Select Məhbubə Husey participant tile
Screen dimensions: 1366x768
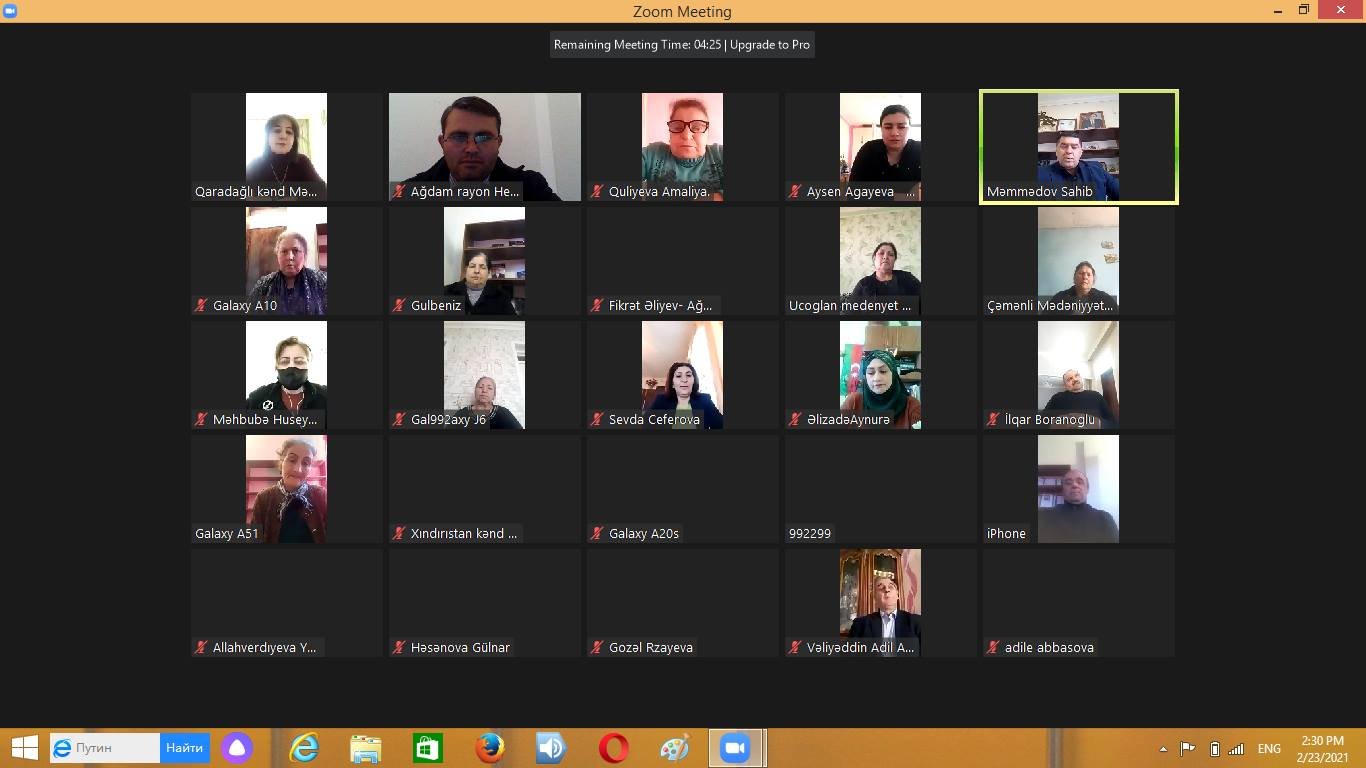click(x=287, y=375)
